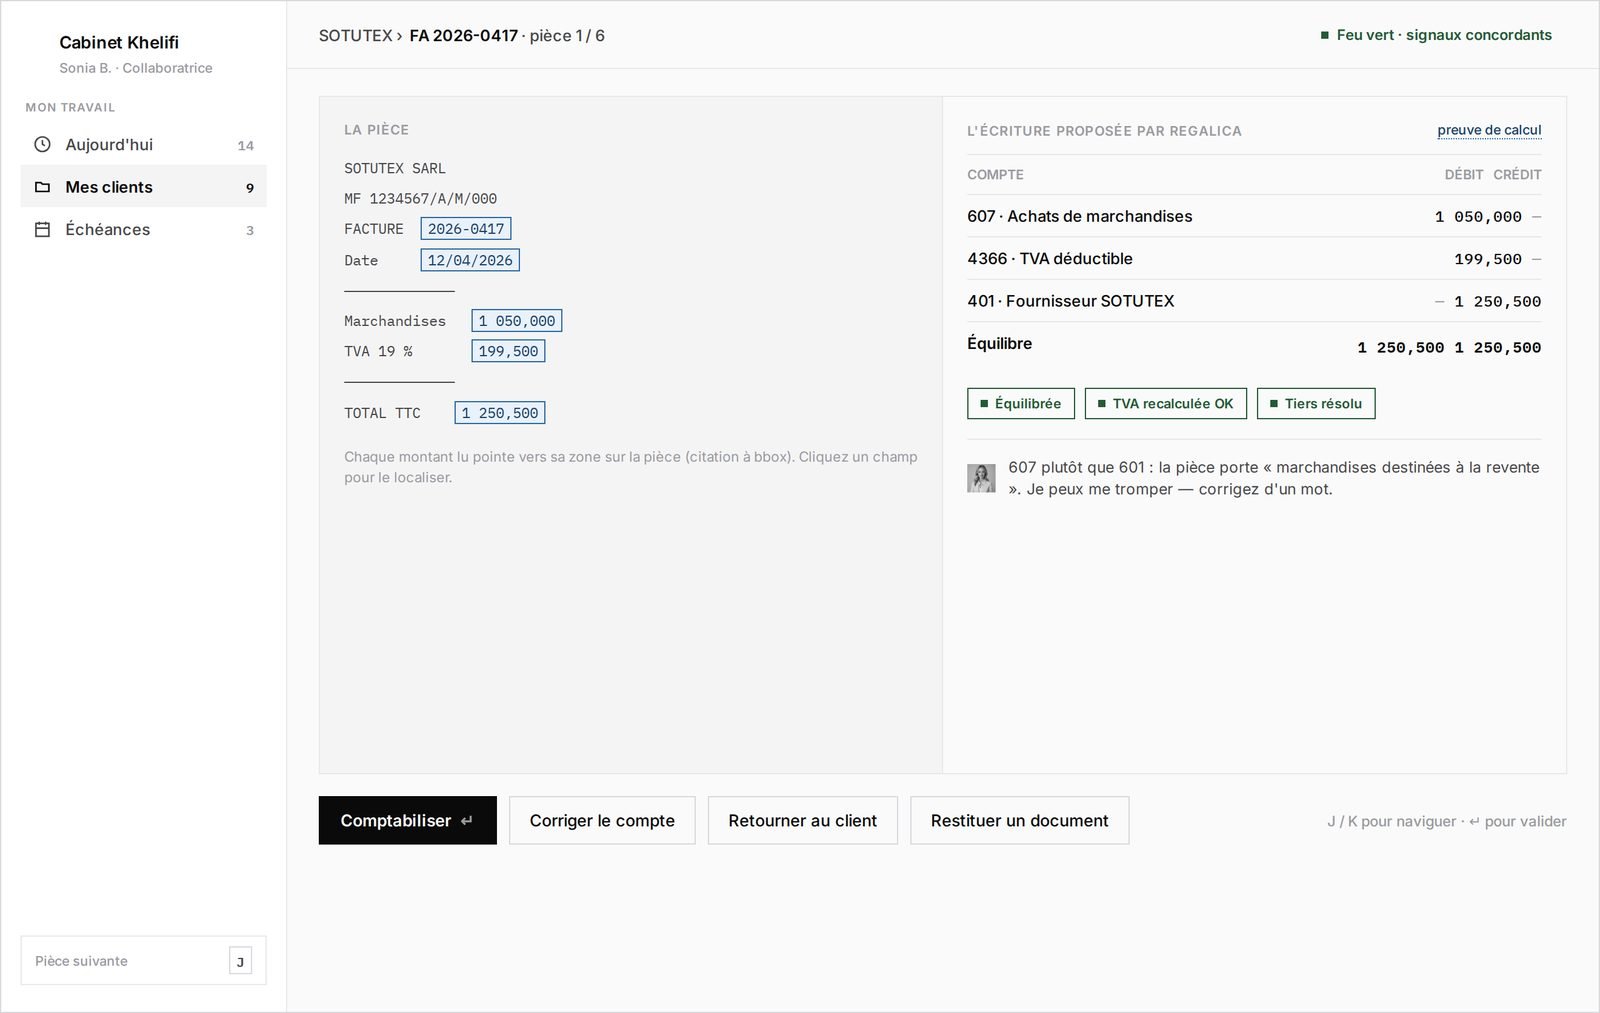Viewport: 1600px width, 1013px height.
Task: Click the 4366 debit amount 199,500
Action: click(x=1488, y=259)
